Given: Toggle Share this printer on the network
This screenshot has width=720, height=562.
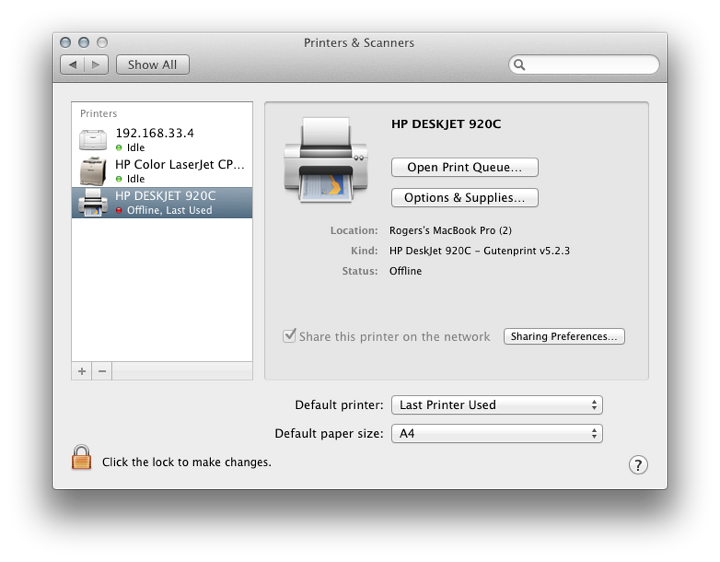Looking at the screenshot, I should [x=289, y=336].
